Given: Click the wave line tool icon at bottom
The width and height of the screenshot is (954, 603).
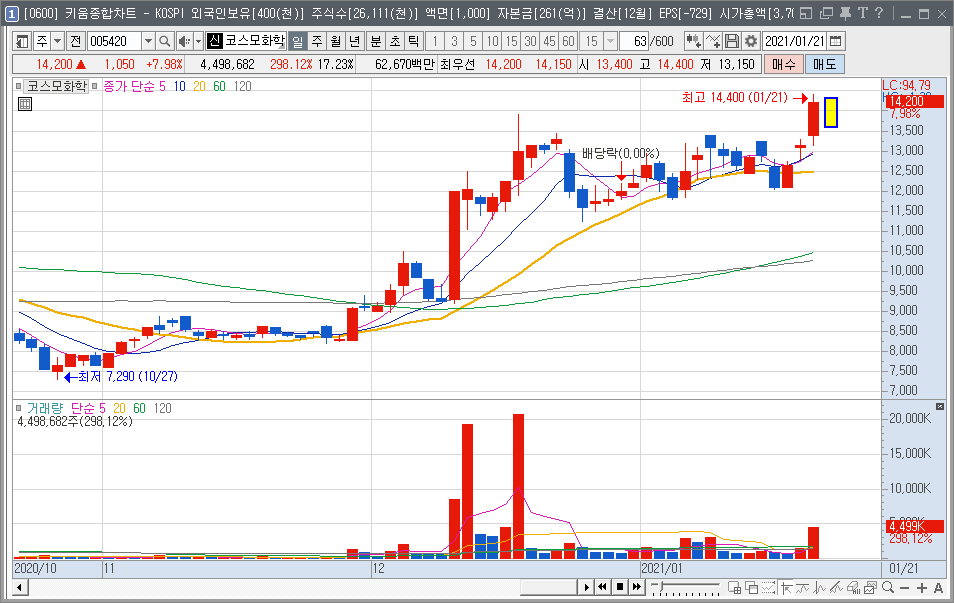Looking at the screenshot, I should (x=803, y=587).
